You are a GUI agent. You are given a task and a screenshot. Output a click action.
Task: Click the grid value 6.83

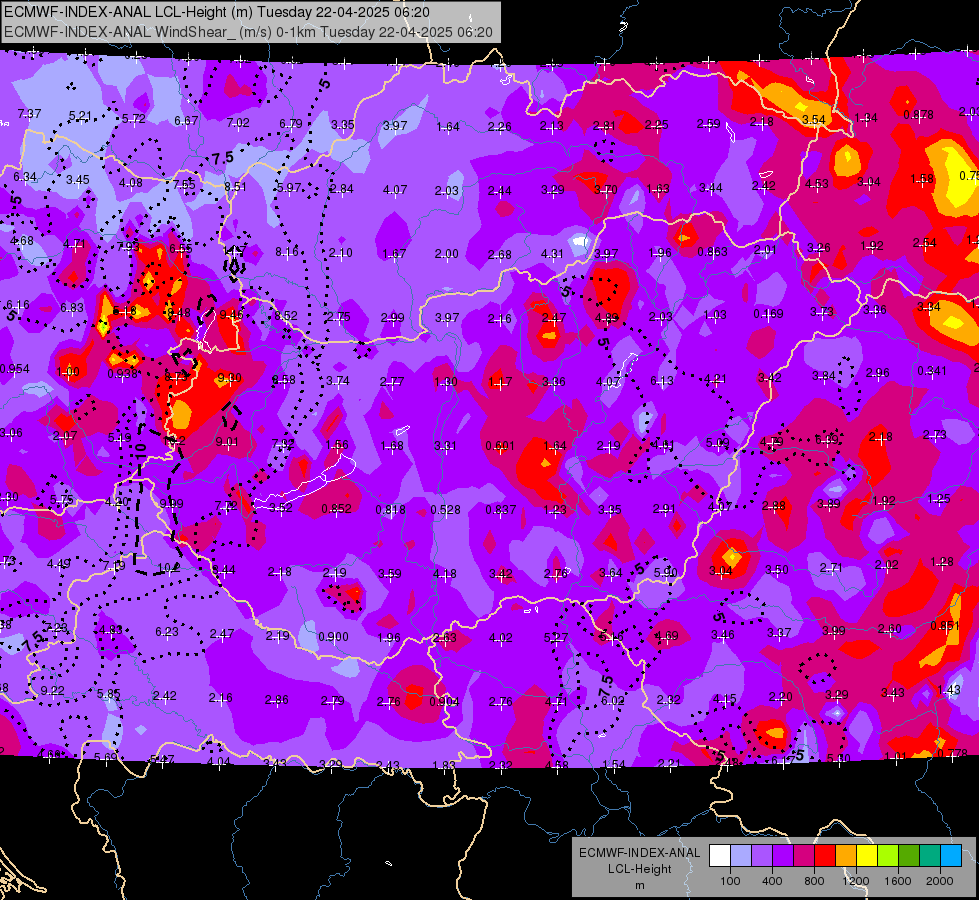[x=72, y=308]
